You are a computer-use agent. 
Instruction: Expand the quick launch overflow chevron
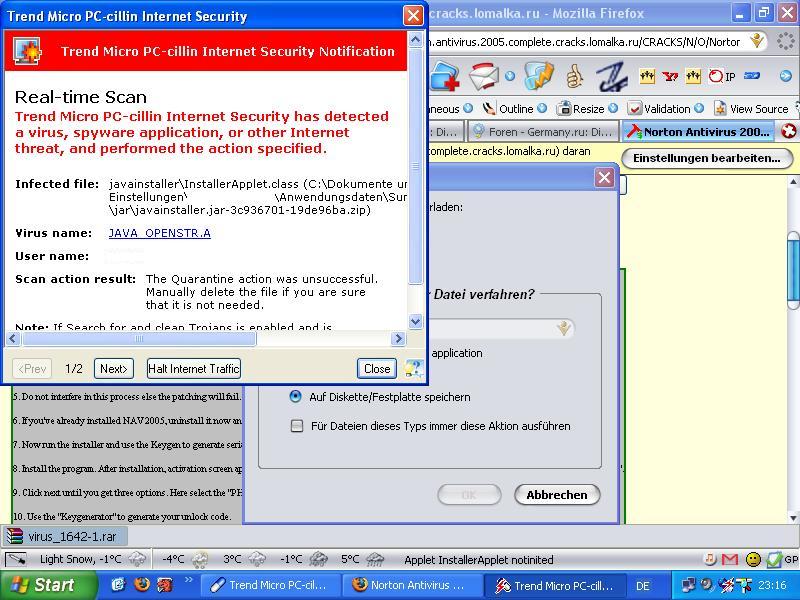pos(188,580)
